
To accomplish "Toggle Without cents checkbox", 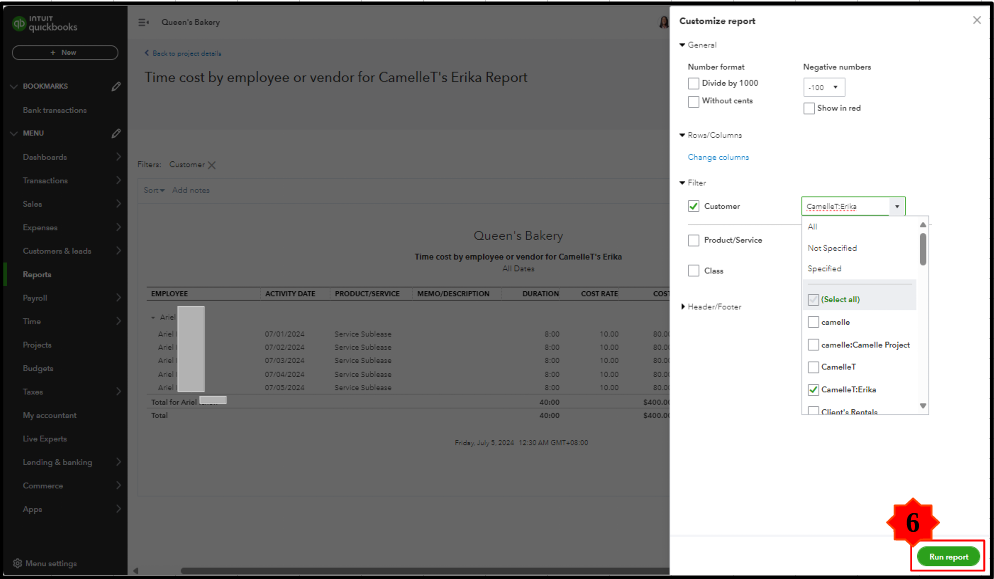I will pos(694,101).
